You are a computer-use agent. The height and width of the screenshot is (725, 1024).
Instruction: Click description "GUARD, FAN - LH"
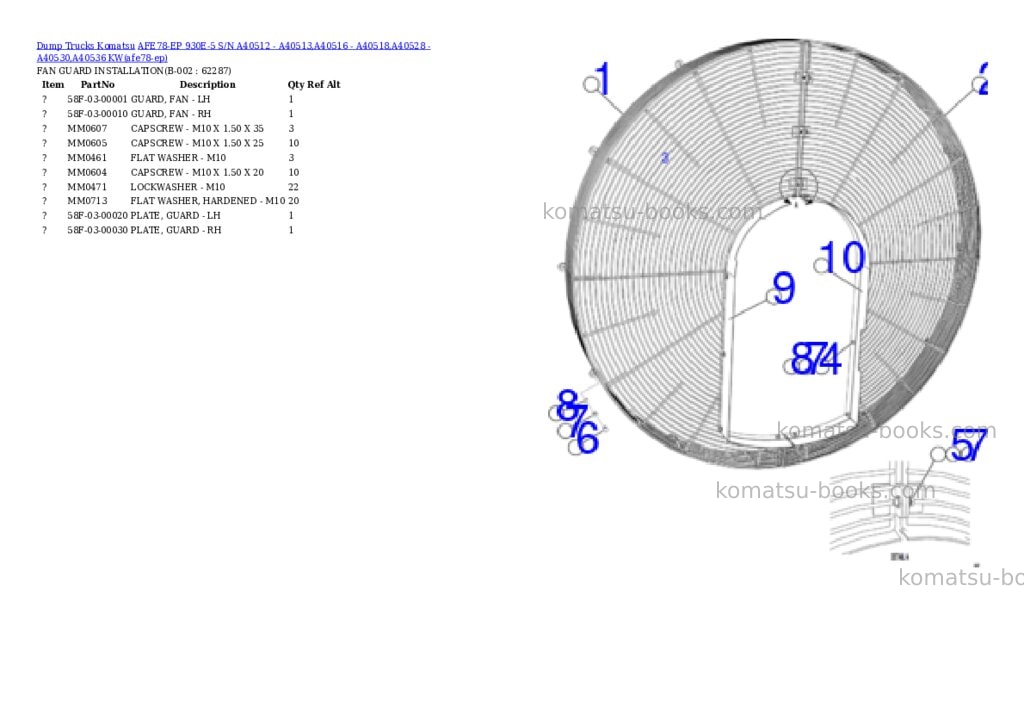(x=170, y=99)
